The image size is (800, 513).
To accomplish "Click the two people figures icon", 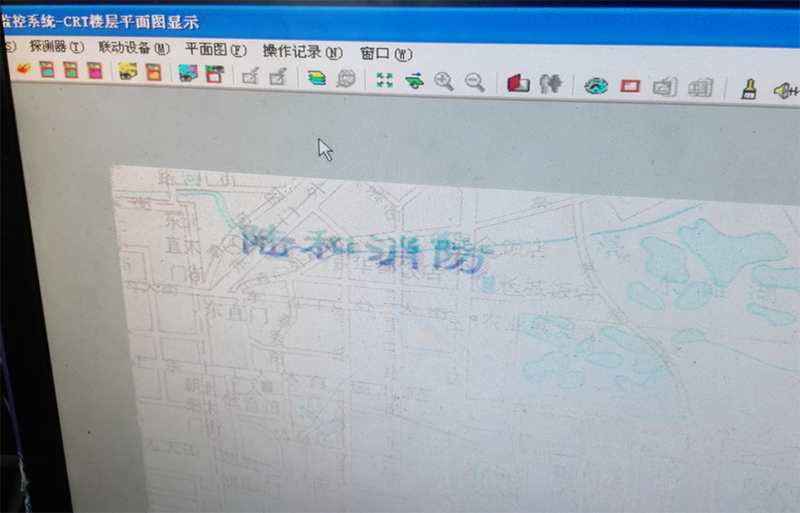I will point(549,85).
